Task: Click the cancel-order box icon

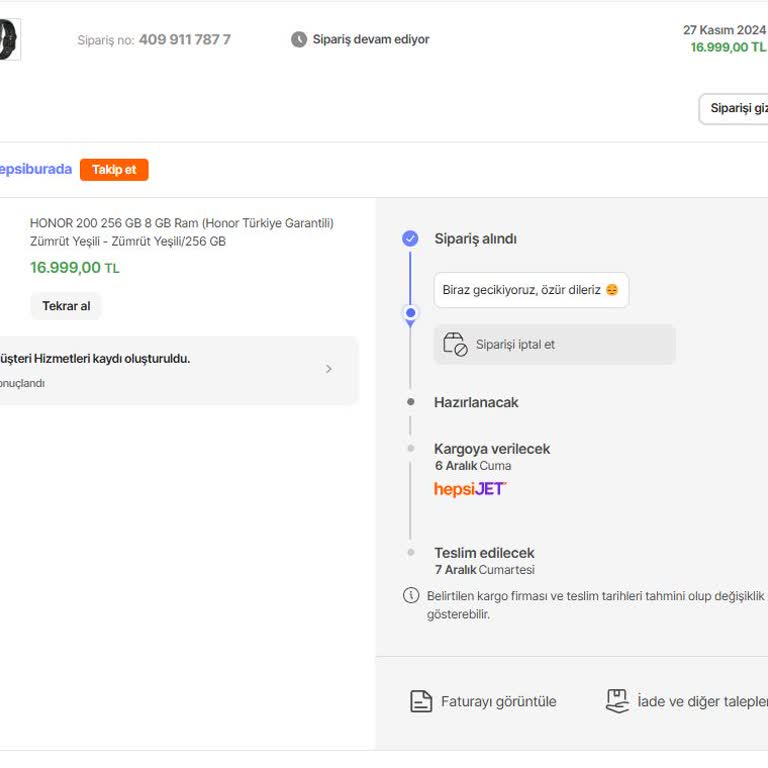Action: click(455, 344)
